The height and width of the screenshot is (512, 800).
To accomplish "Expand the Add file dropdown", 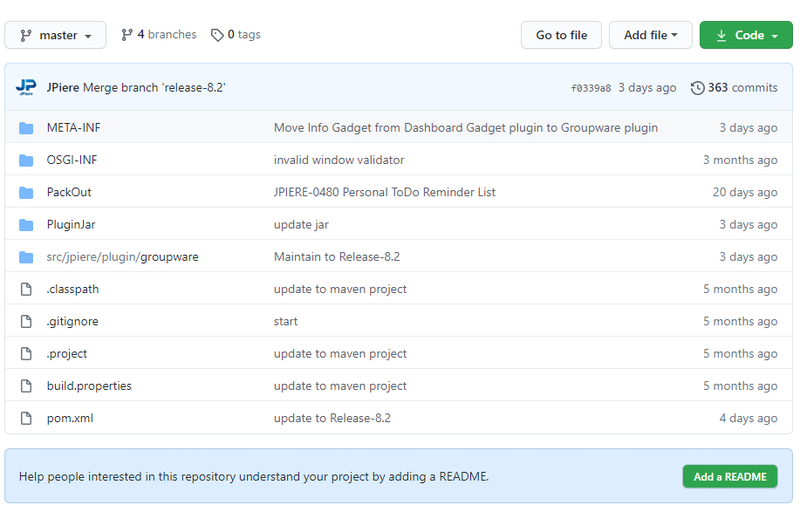I will tap(650, 35).
